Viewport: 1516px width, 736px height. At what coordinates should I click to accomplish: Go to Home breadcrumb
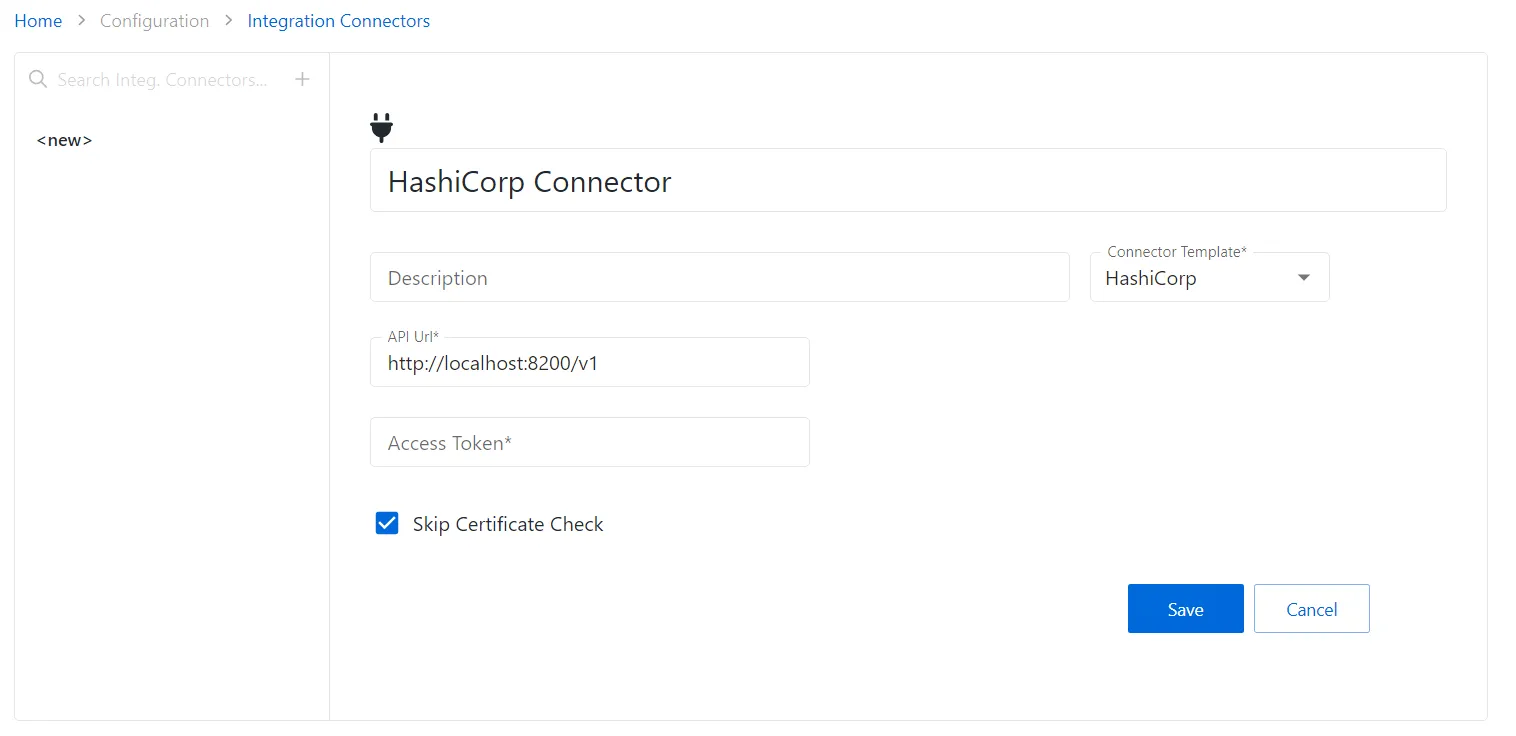click(x=38, y=21)
